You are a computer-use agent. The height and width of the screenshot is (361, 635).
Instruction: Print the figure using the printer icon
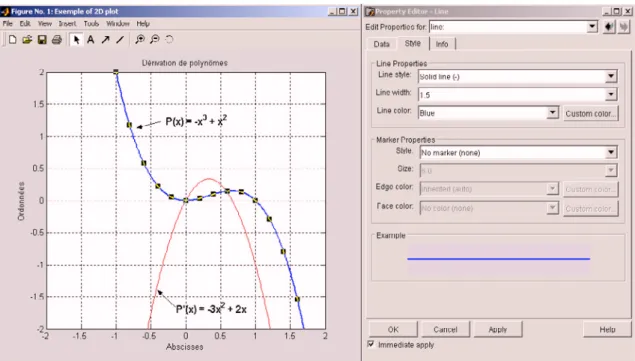point(57,39)
